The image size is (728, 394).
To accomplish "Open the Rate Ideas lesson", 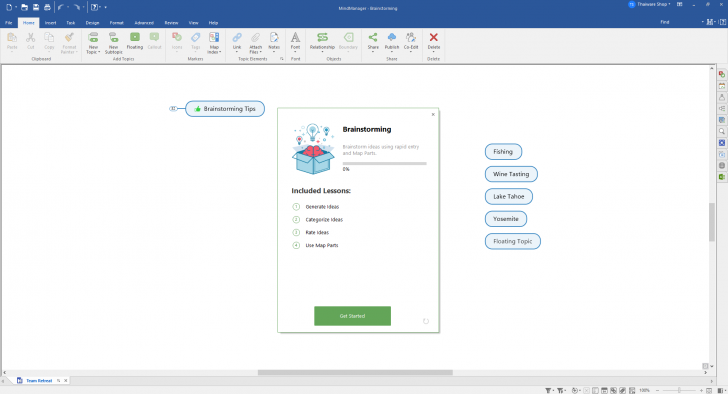I will coord(317,233).
